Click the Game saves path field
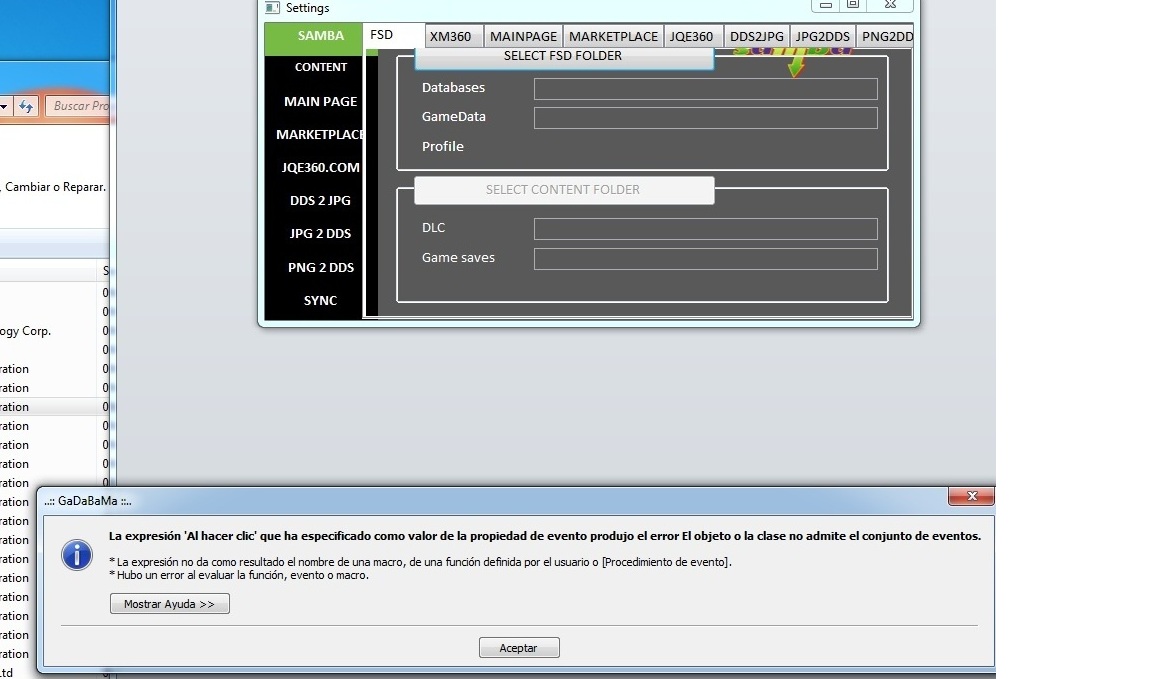The height and width of the screenshot is (679, 1152). [x=705, y=259]
